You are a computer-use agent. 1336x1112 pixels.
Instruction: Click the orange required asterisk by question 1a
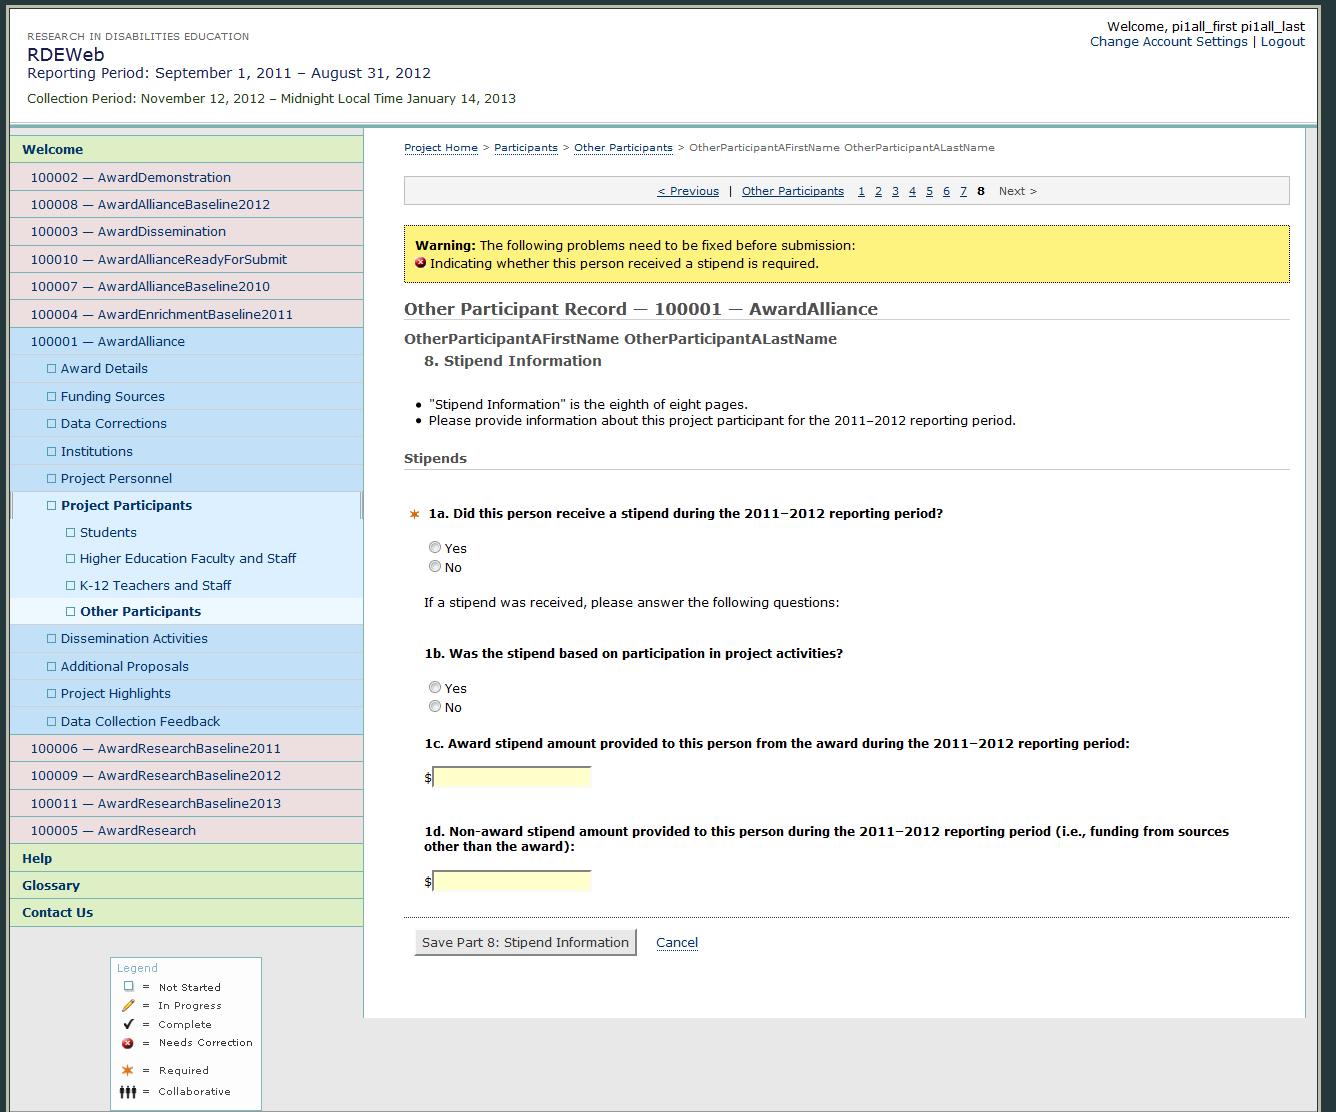414,514
